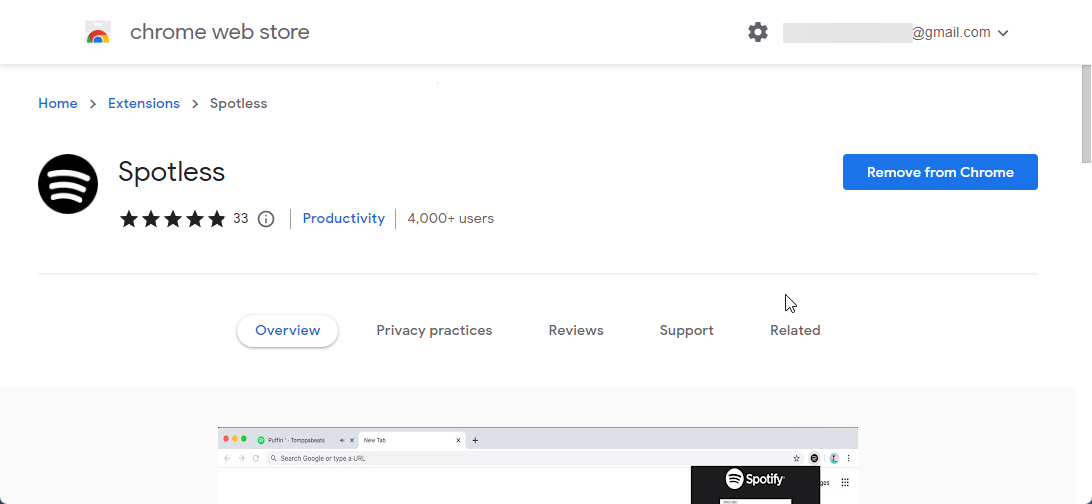Screen dimensions: 1092x504
Task: Open the settings gear in the header
Action: (x=758, y=32)
